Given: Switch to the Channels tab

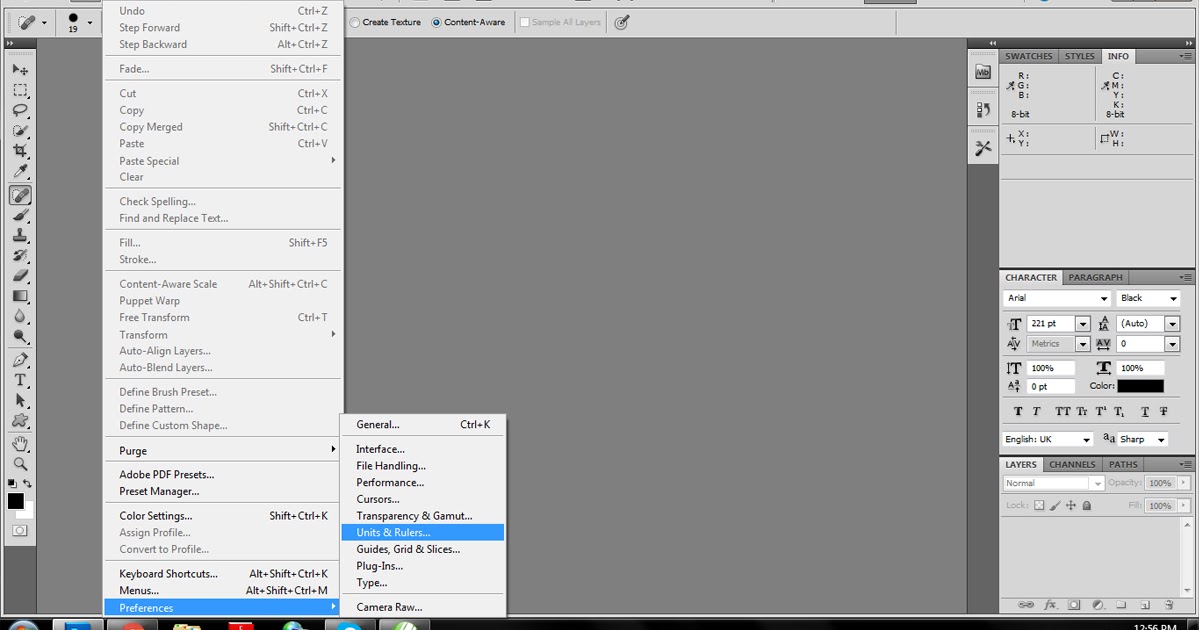Looking at the screenshot, I should coord(1071,464).
